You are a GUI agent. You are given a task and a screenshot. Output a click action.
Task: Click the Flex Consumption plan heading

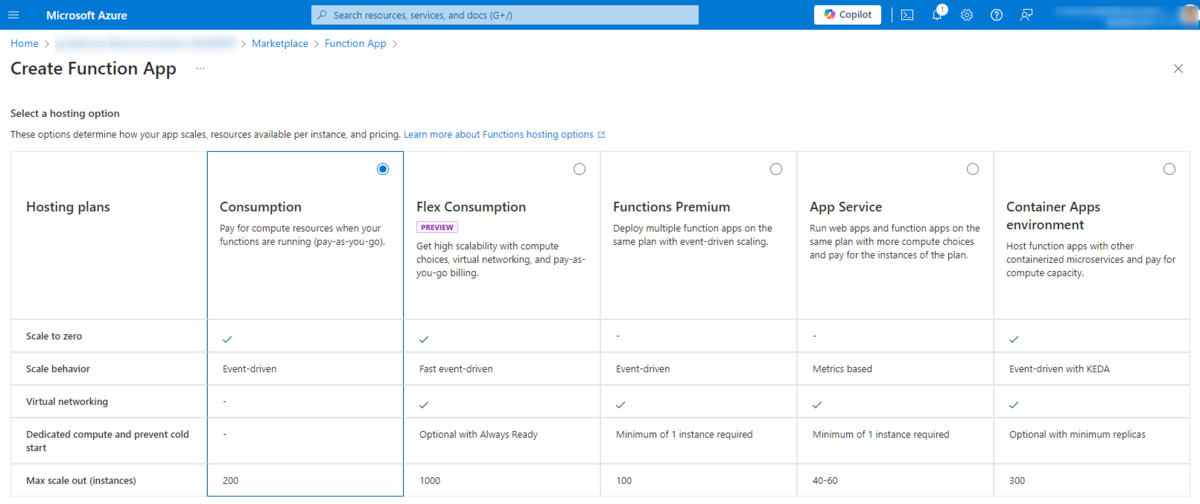pyautogui.click(x=471, y=207)
